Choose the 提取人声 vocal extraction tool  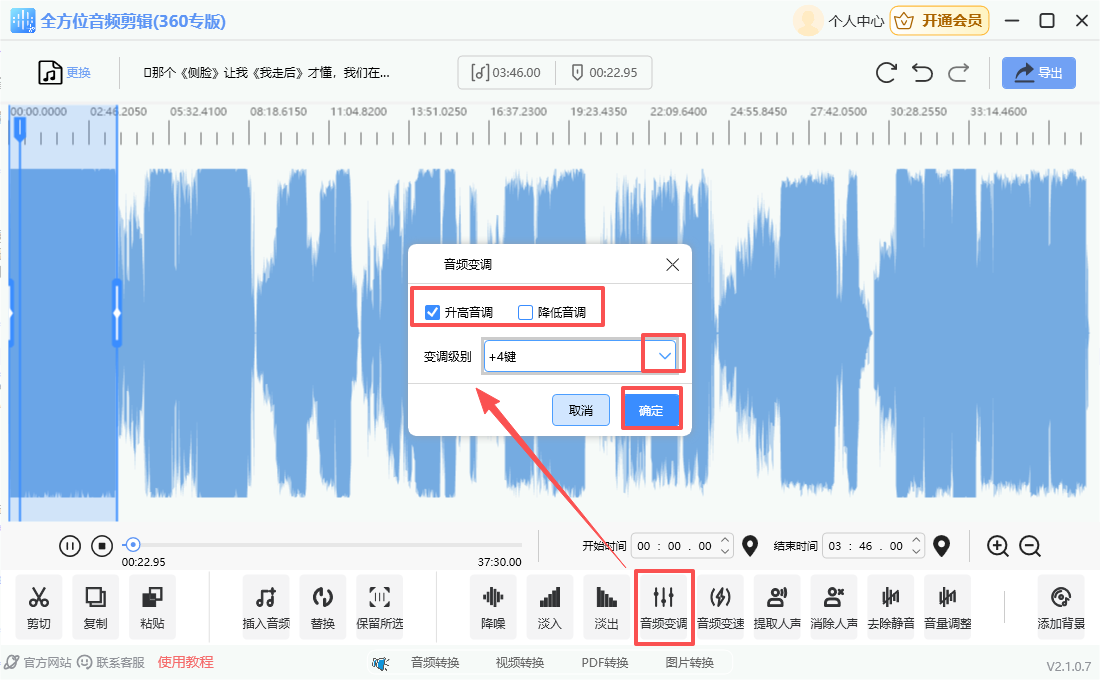[x=777, y=606]
